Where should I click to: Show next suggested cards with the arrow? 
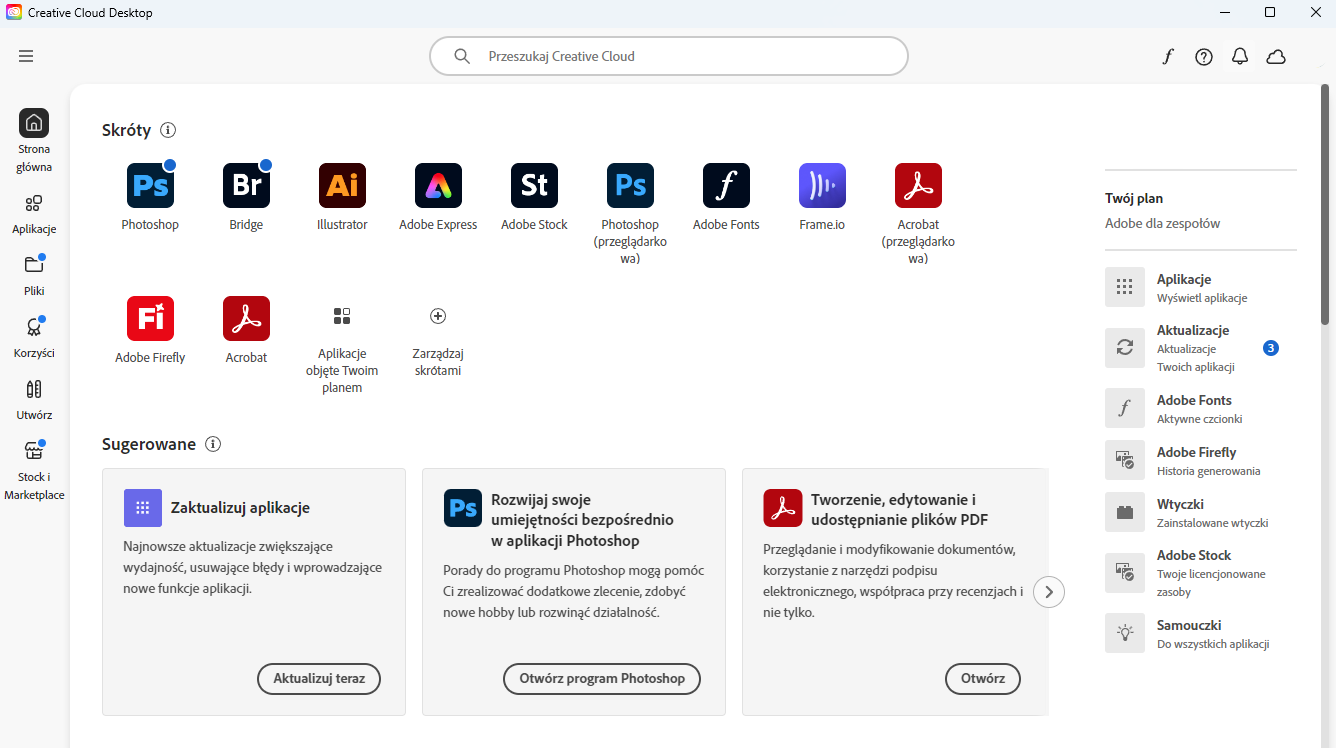pyautogui.click(x=1049, y=592)
